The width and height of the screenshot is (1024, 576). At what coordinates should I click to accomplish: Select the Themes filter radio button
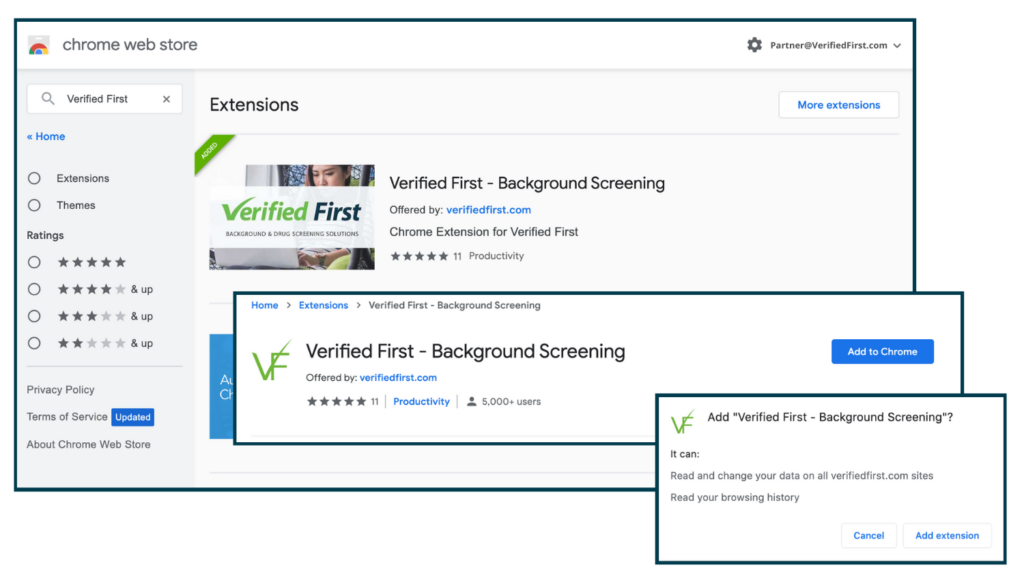(x=34, y=205)
